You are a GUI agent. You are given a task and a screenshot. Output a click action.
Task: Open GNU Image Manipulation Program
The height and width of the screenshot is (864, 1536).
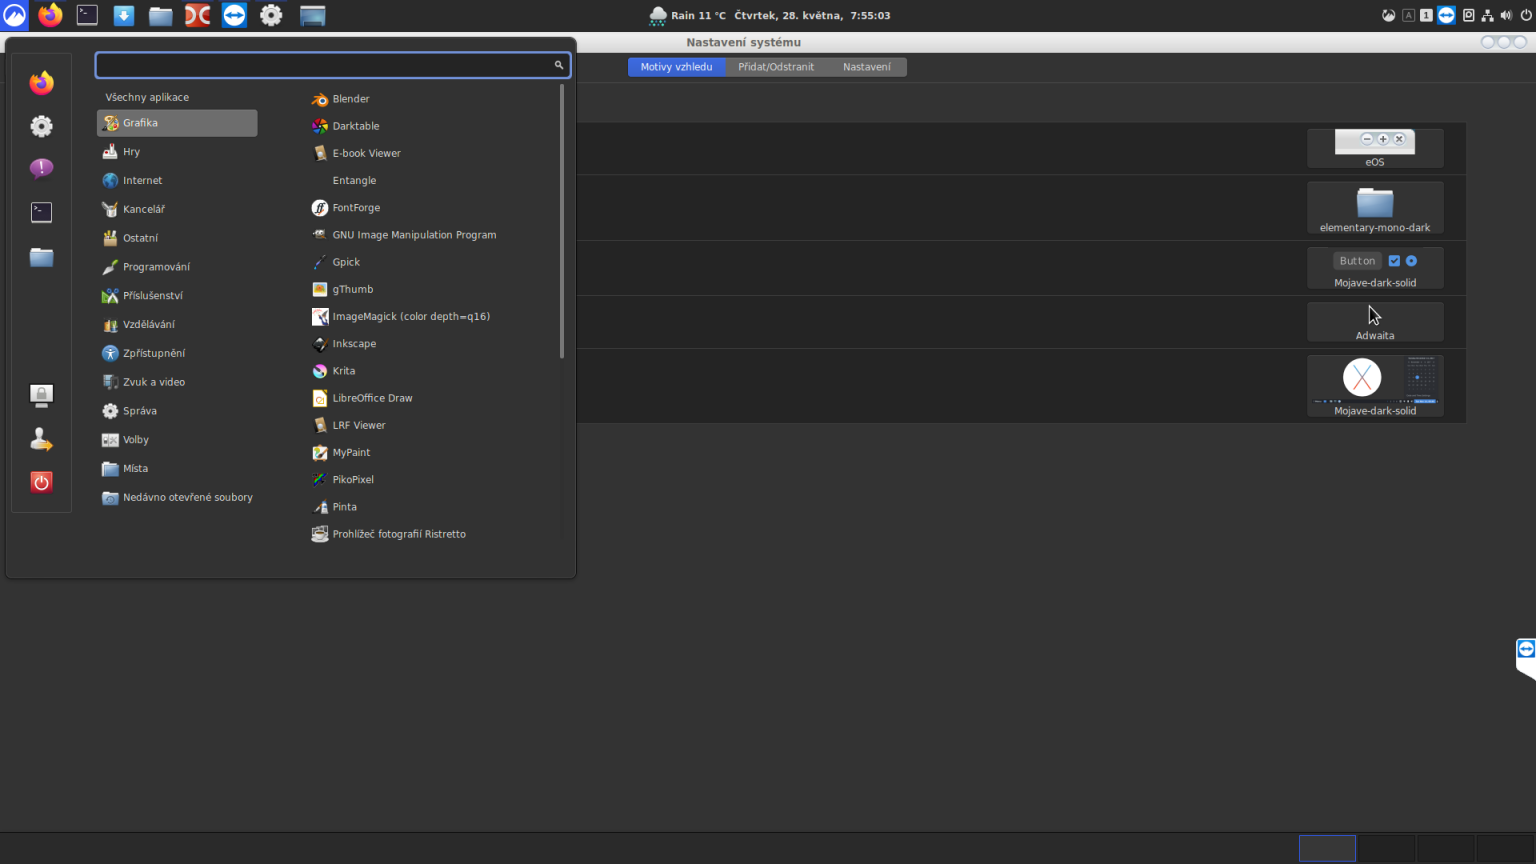(x=414, y=234)
